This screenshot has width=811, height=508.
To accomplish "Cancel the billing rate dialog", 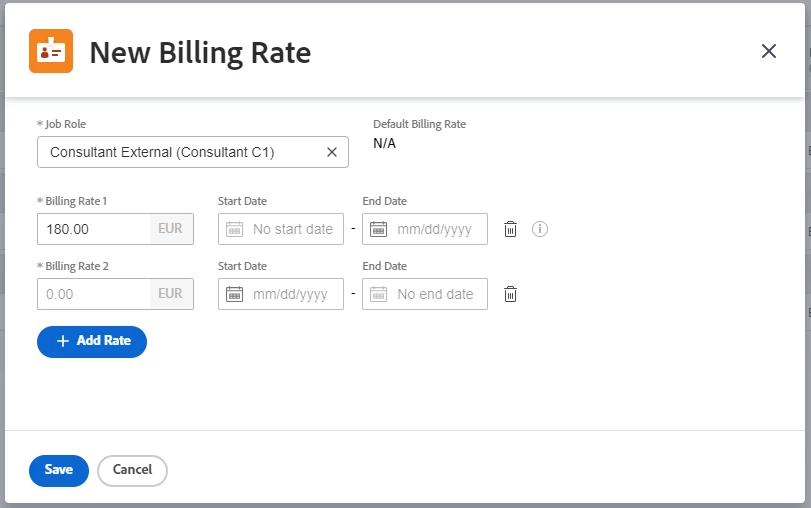I will pyautogui.click(x=132, y=471).
